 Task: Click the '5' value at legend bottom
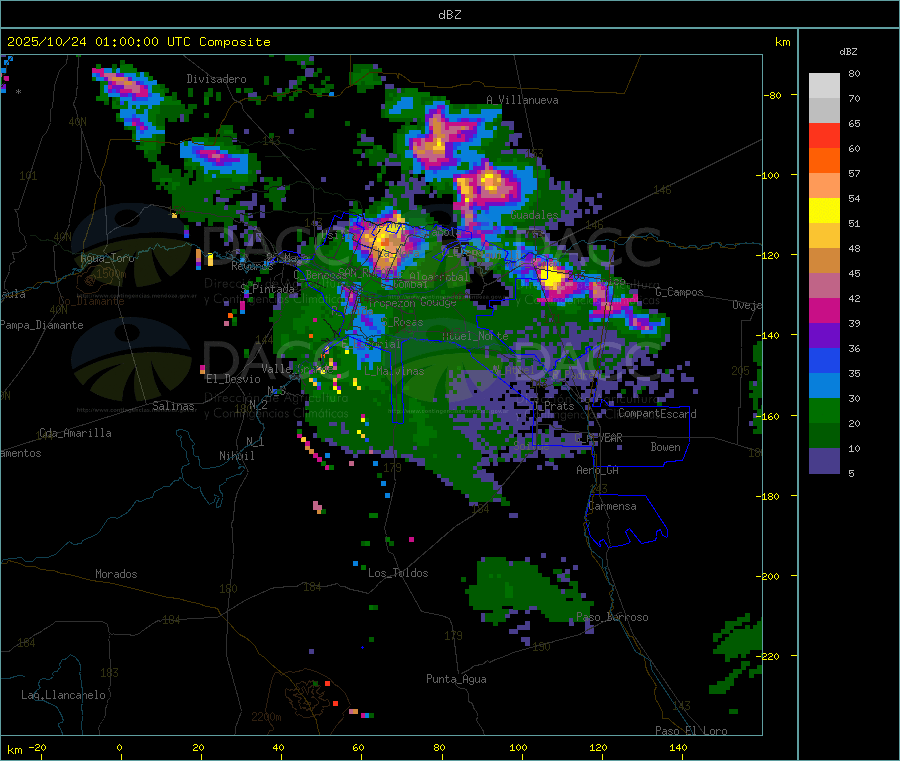[x=851, y=473]
